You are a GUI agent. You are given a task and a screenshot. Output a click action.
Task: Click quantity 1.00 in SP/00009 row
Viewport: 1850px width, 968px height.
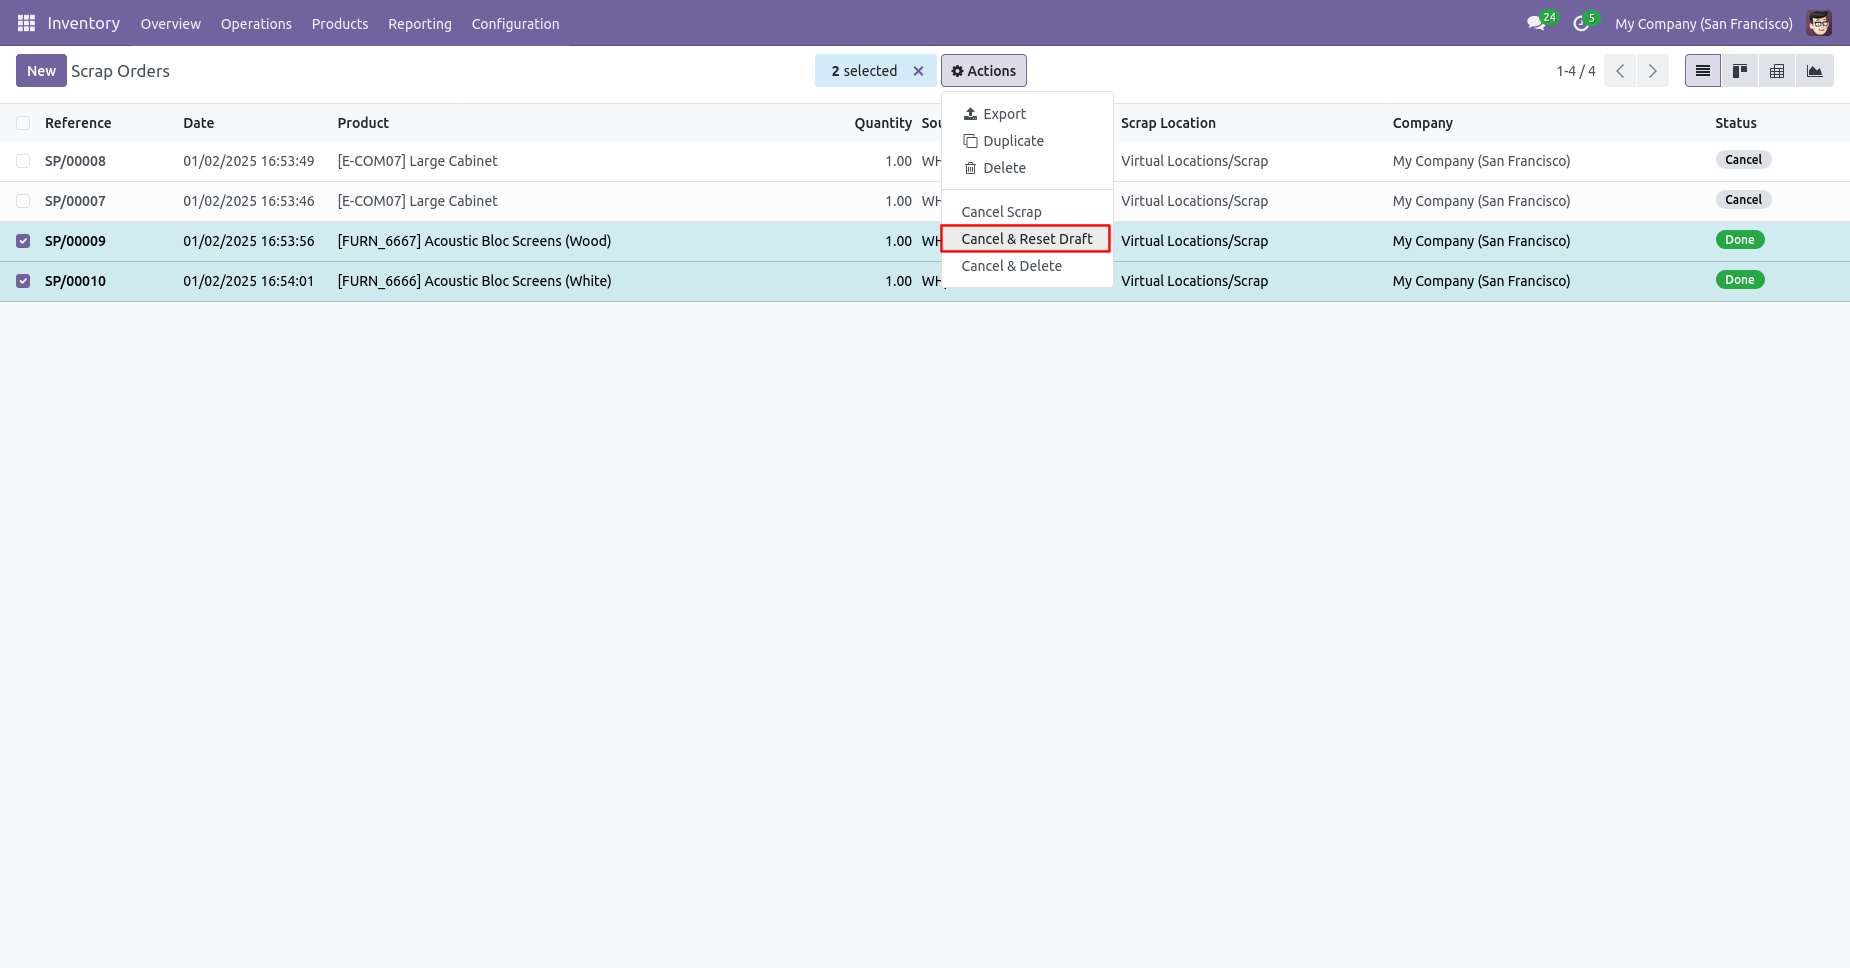898,241
